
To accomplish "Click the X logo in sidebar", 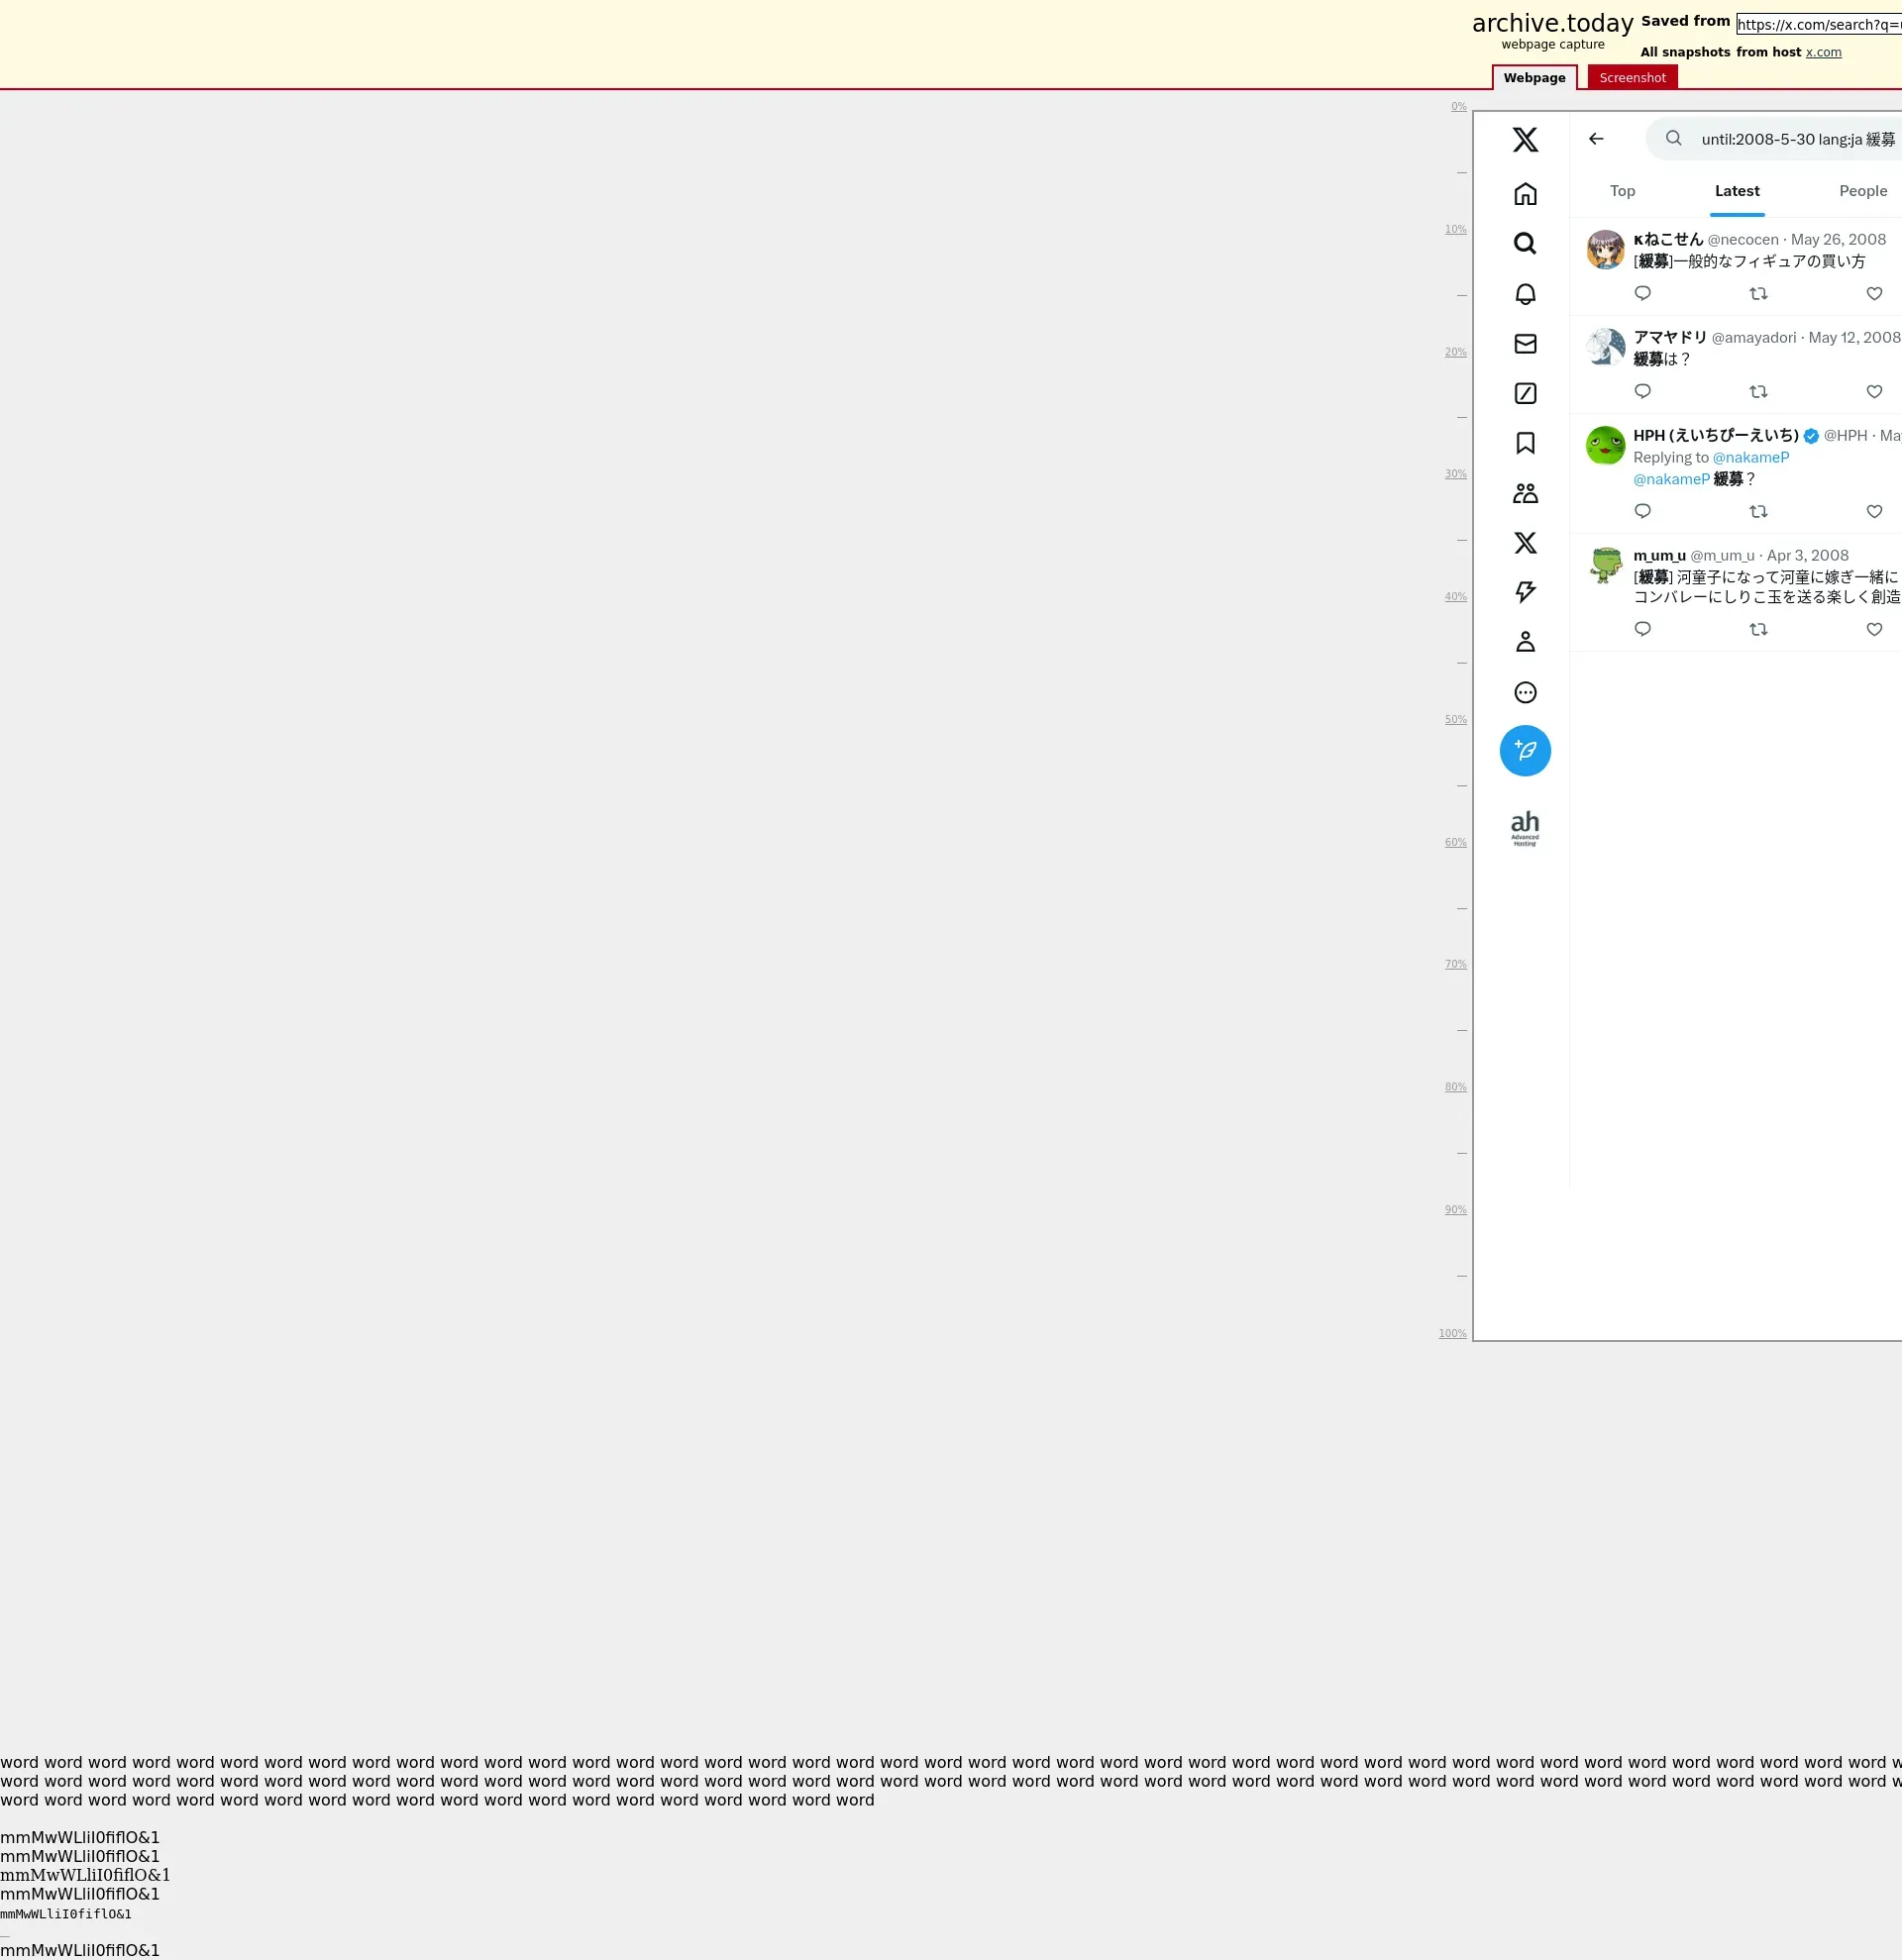I will pyautogui.click(x=1524, y=139).
